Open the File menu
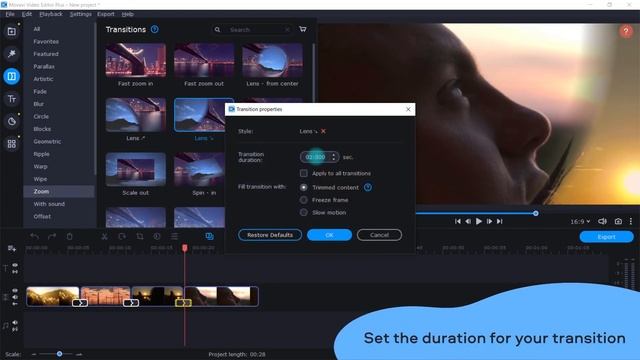640x360 pixels. [10, 14]
